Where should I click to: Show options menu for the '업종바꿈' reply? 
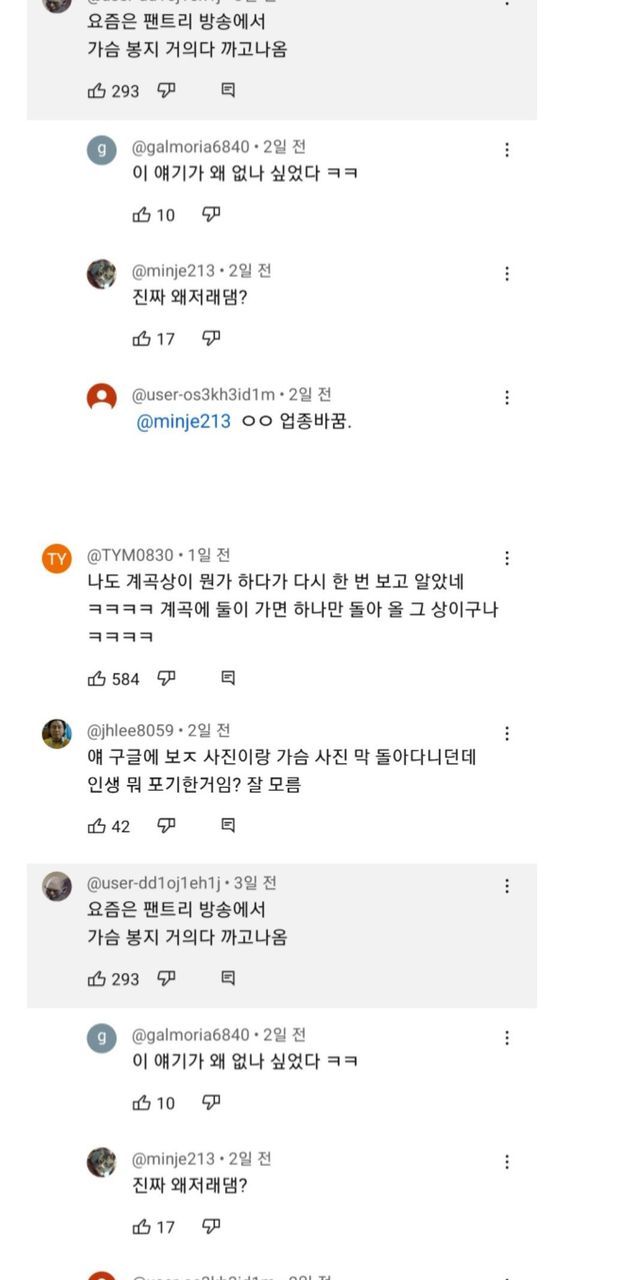507,398
